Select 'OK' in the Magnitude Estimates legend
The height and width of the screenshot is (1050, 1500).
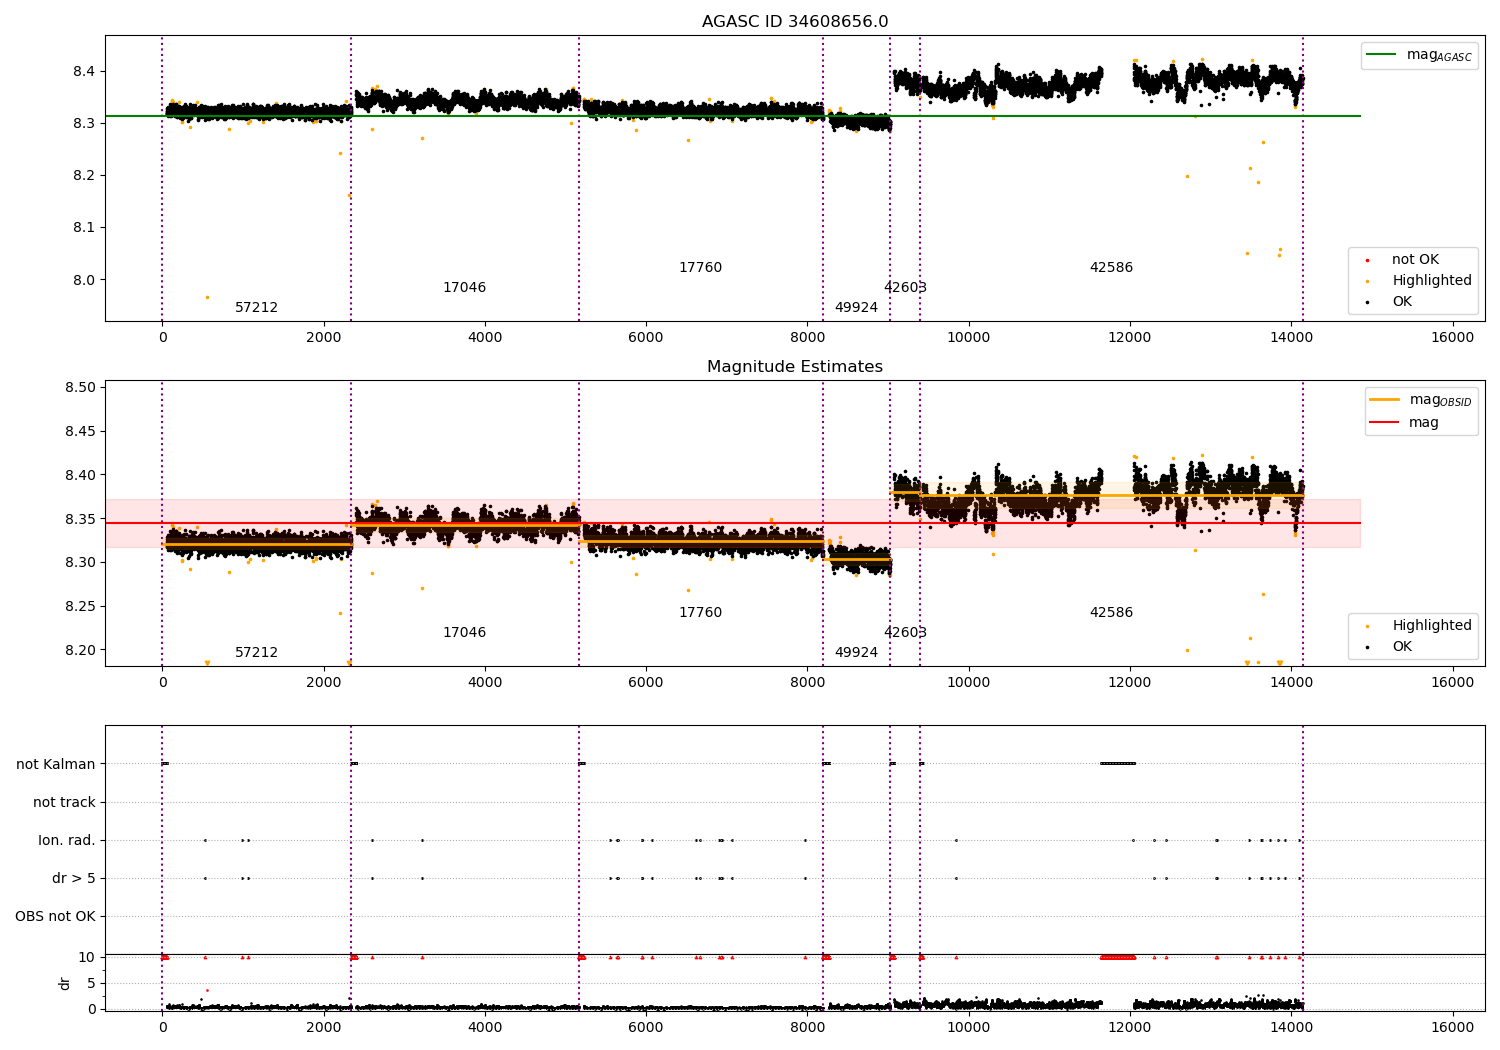pyautogui.click(x=1402, y=647)
